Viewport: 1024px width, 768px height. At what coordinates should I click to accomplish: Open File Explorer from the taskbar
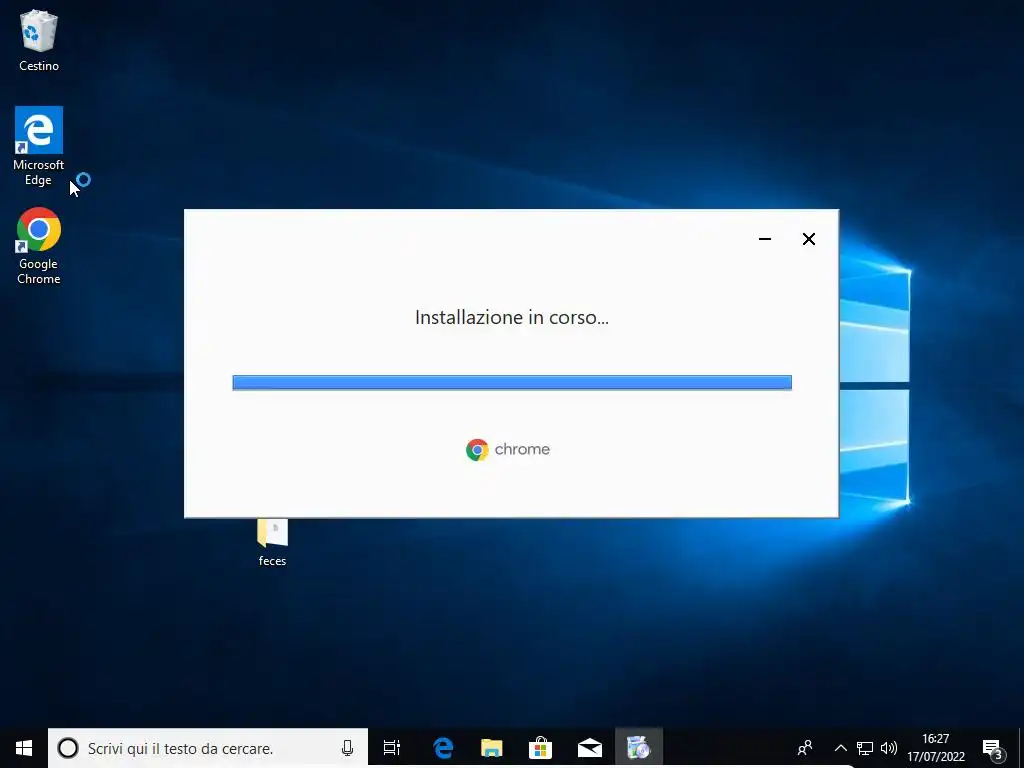[x=492, y=748]
